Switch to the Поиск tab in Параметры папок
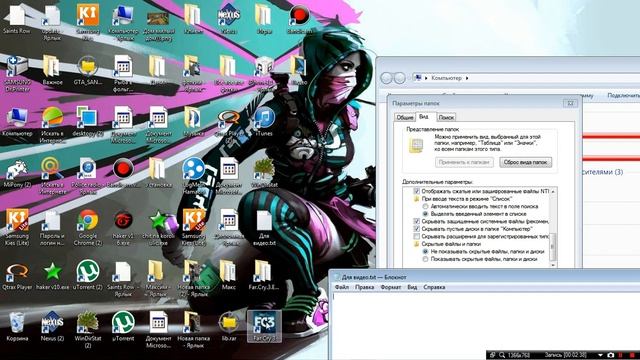This screenshot has width=640, height=360. click(446, 118)
